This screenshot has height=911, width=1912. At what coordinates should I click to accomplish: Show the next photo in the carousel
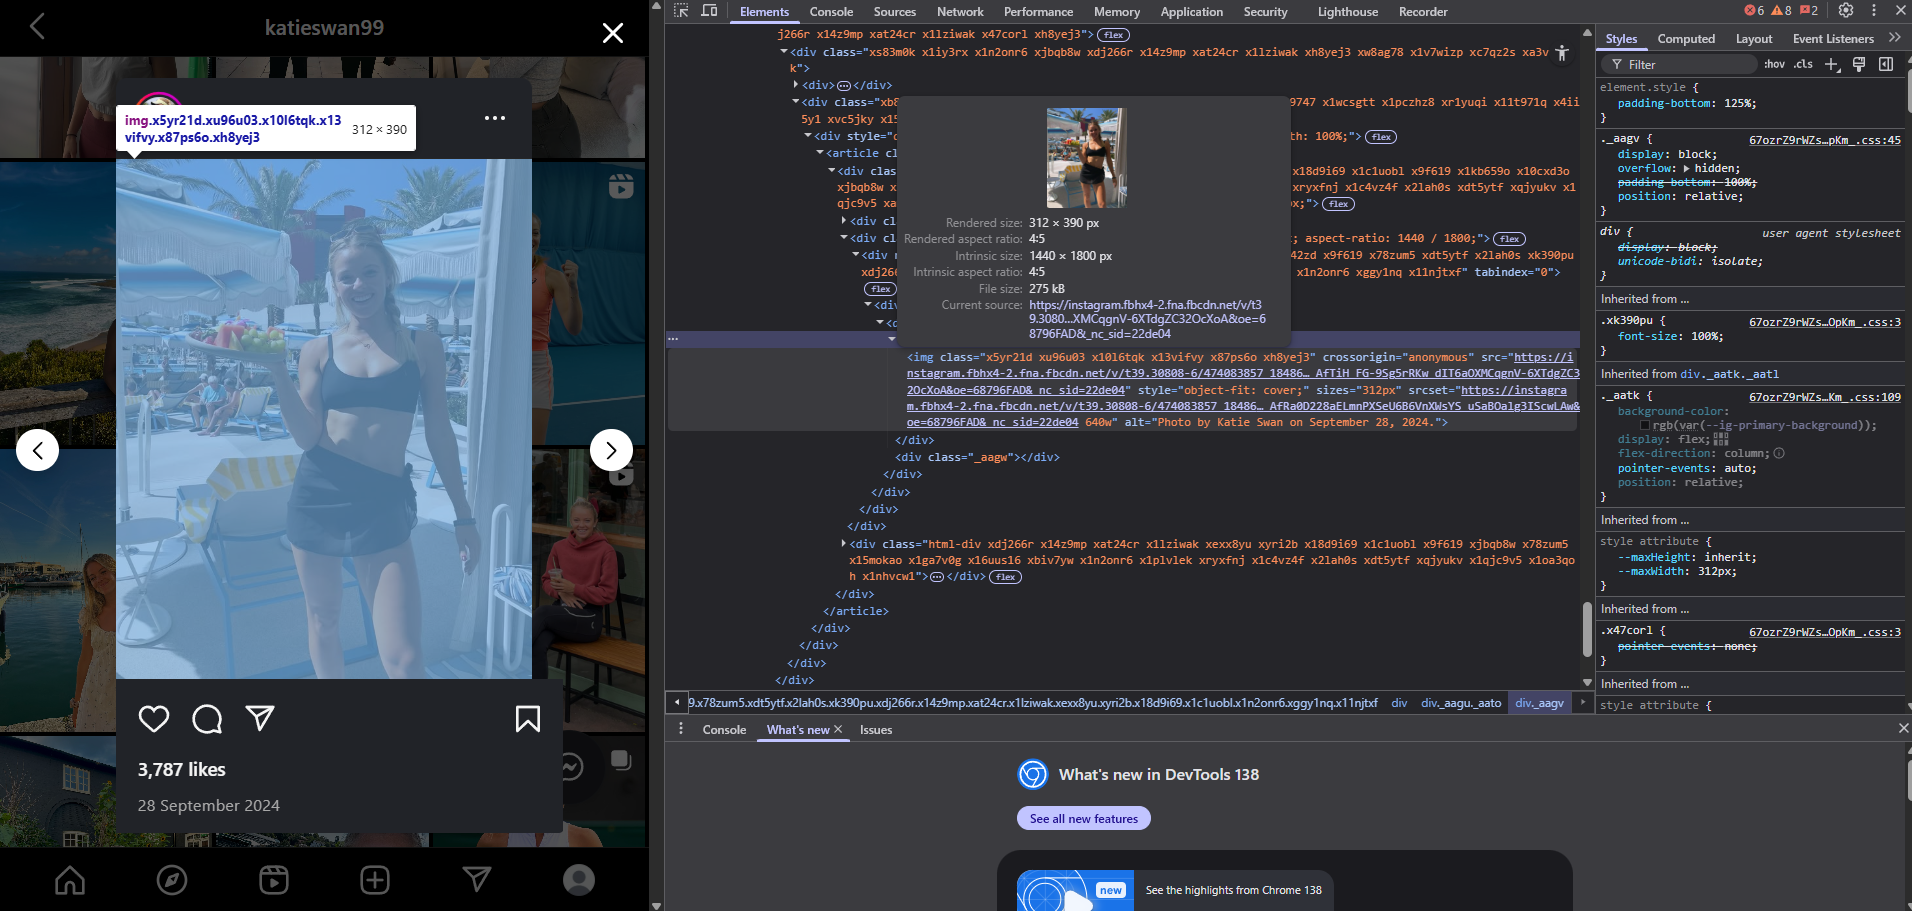[611, 450]
